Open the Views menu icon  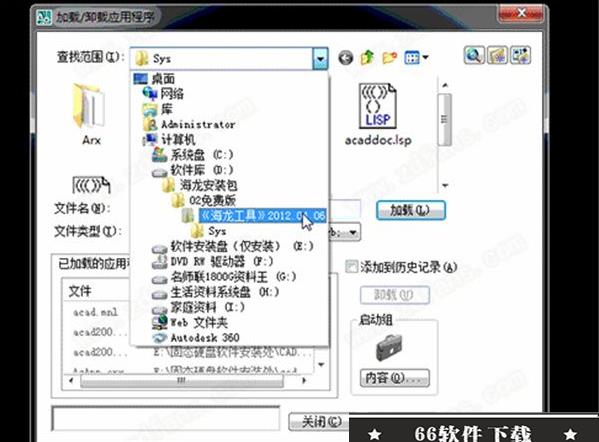(416, 58)
